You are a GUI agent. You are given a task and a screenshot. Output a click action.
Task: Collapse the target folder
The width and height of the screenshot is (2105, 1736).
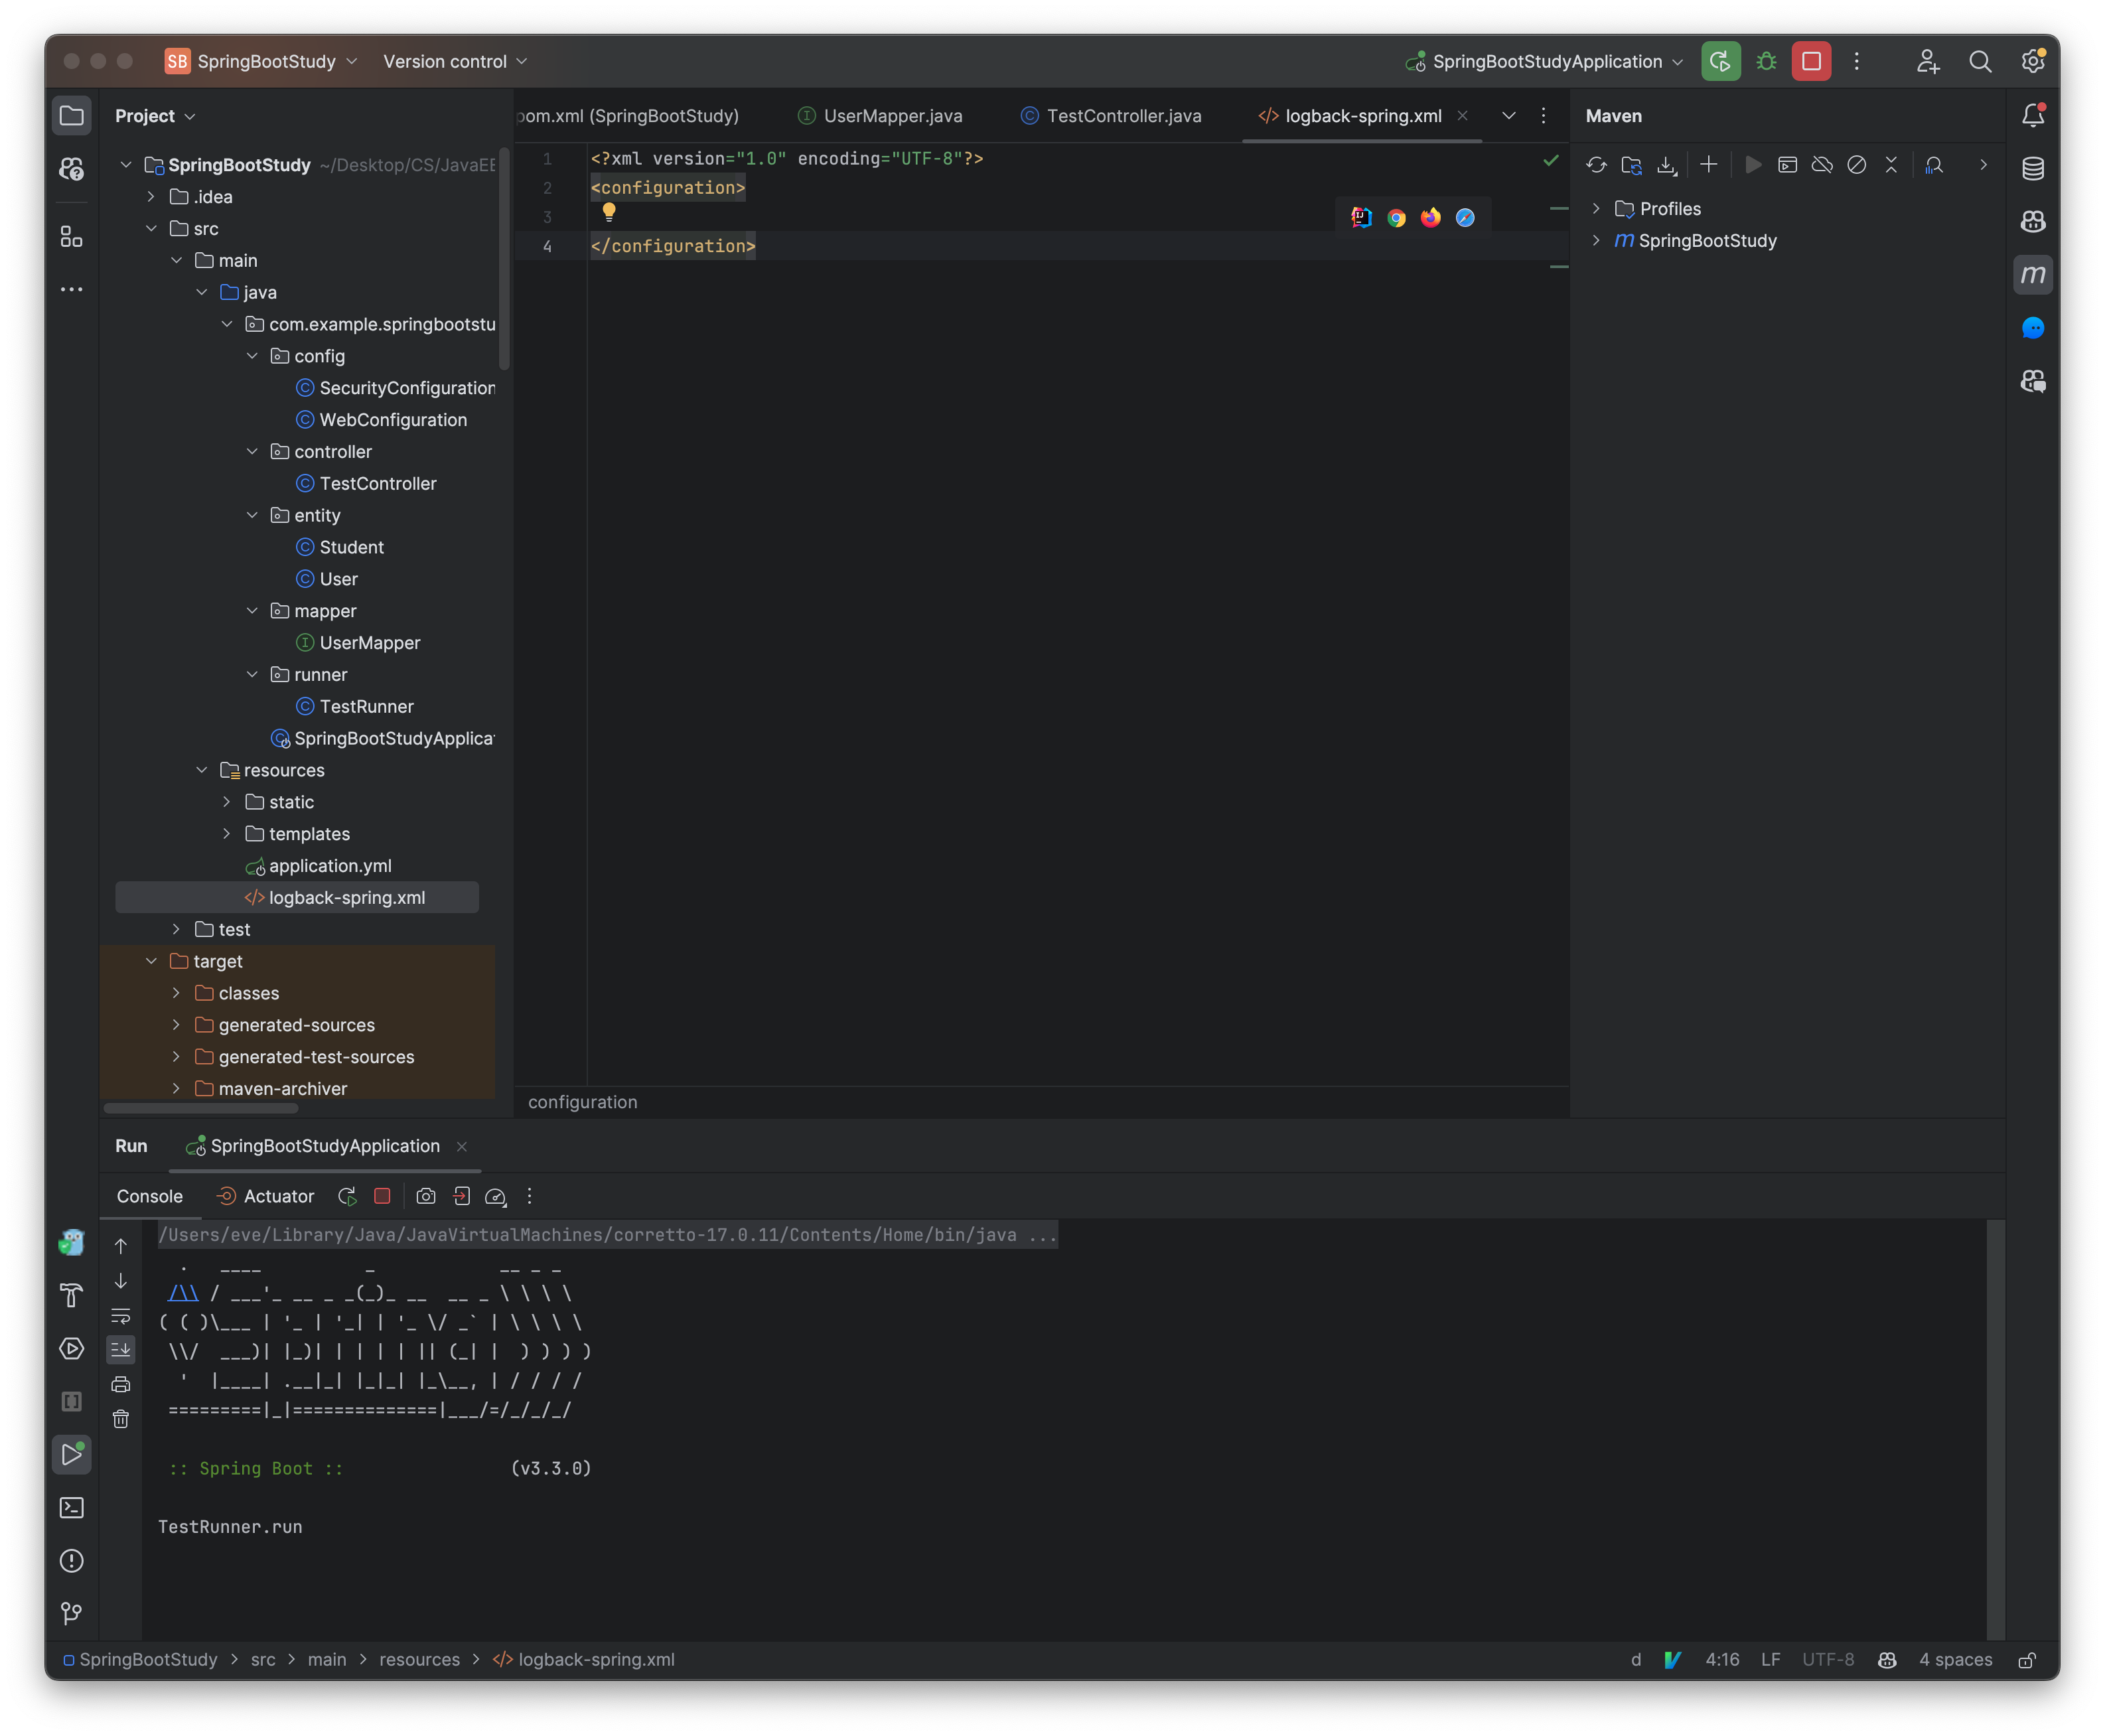151,961
